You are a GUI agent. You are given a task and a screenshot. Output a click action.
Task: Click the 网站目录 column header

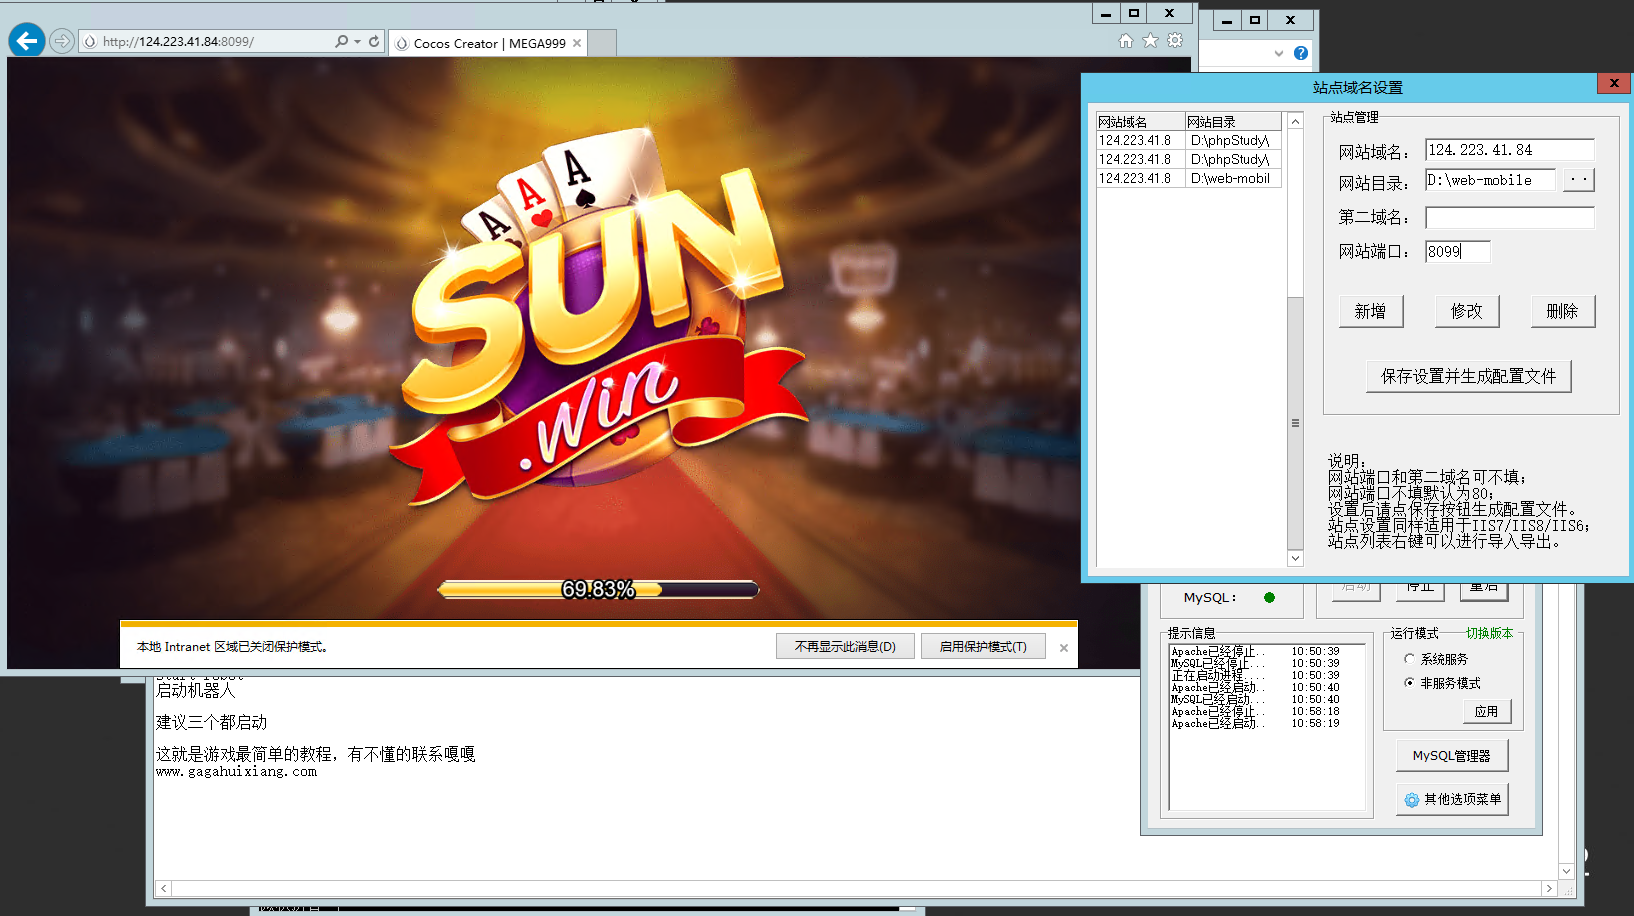pos(1233,122)
